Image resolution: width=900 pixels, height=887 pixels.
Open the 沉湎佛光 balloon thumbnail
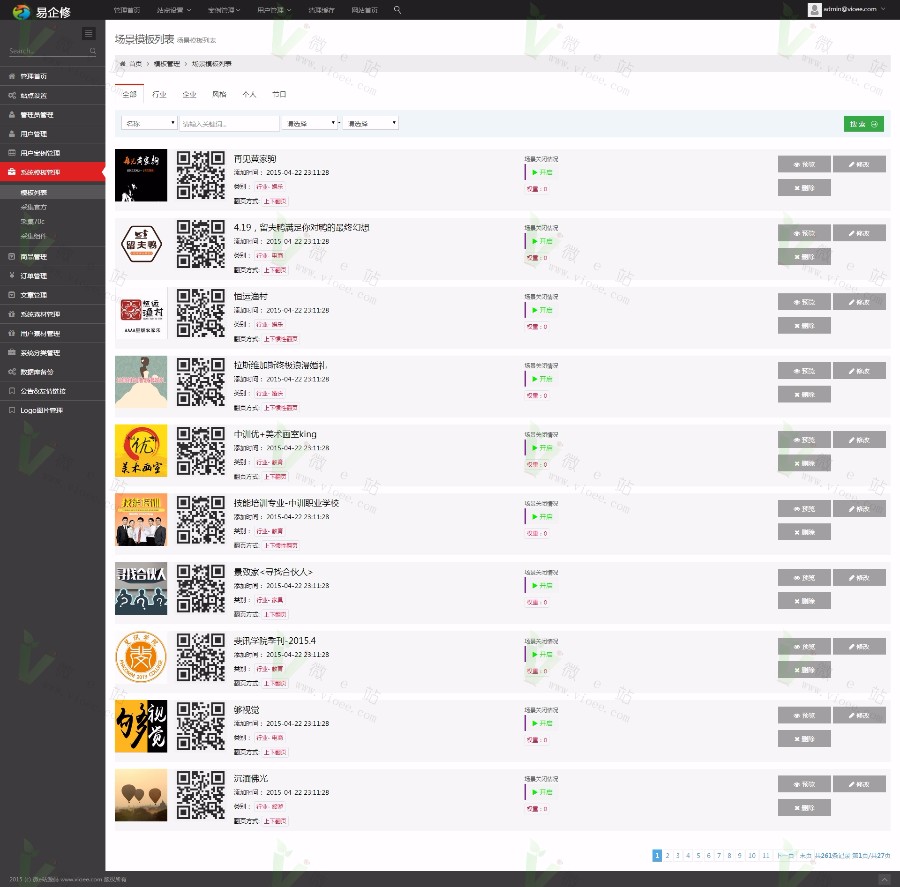coord(141,795)
